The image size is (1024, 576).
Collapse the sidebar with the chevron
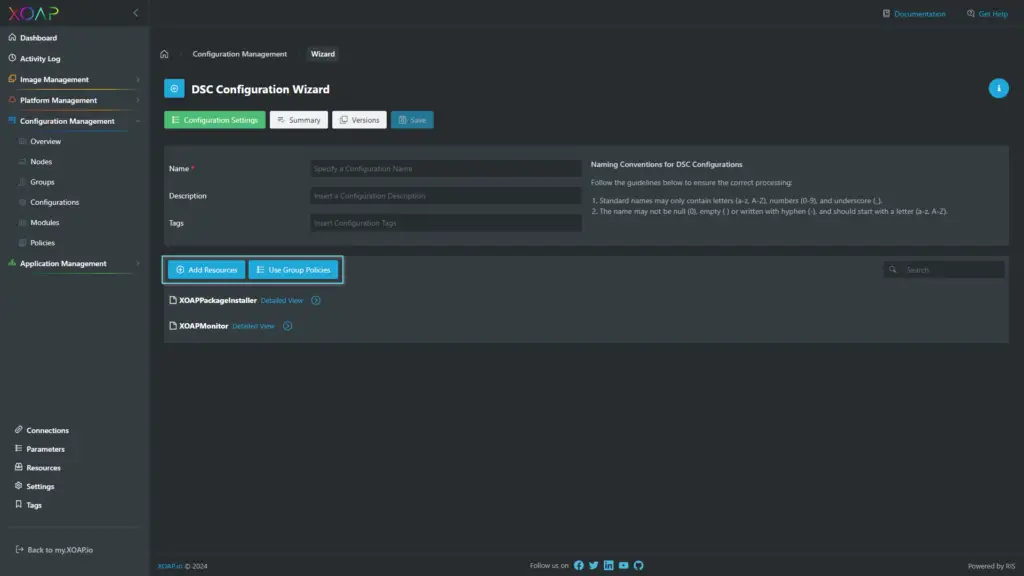point(136,12)
